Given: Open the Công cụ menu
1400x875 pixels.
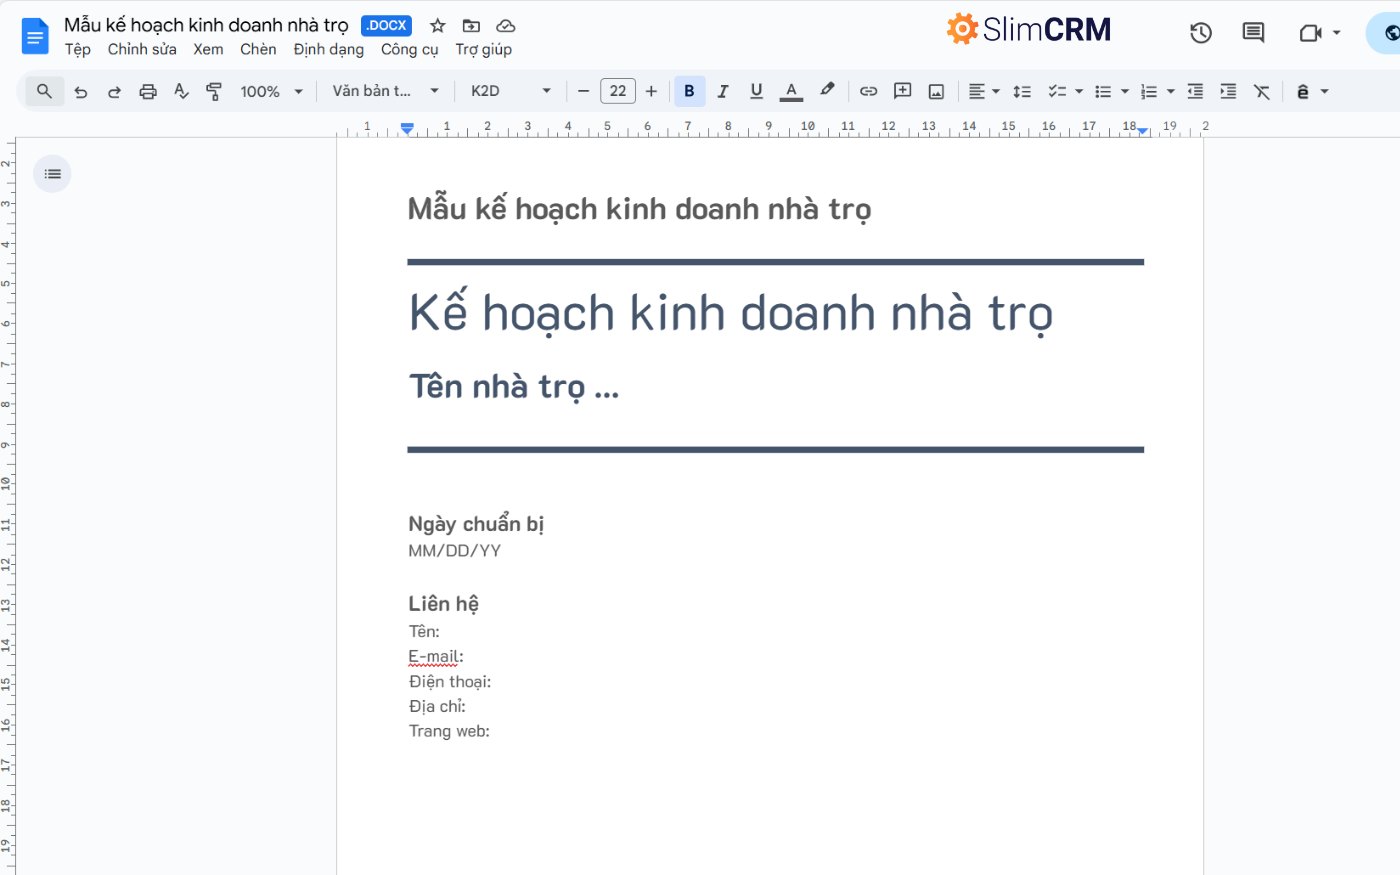Looking at the screenshot, I should click(409, 49).
